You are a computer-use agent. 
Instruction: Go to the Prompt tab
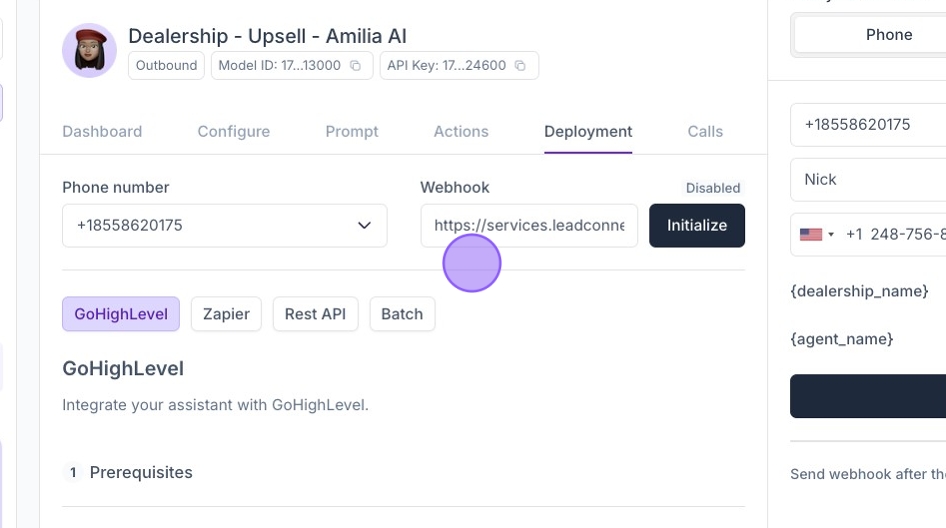coord(352,131)
